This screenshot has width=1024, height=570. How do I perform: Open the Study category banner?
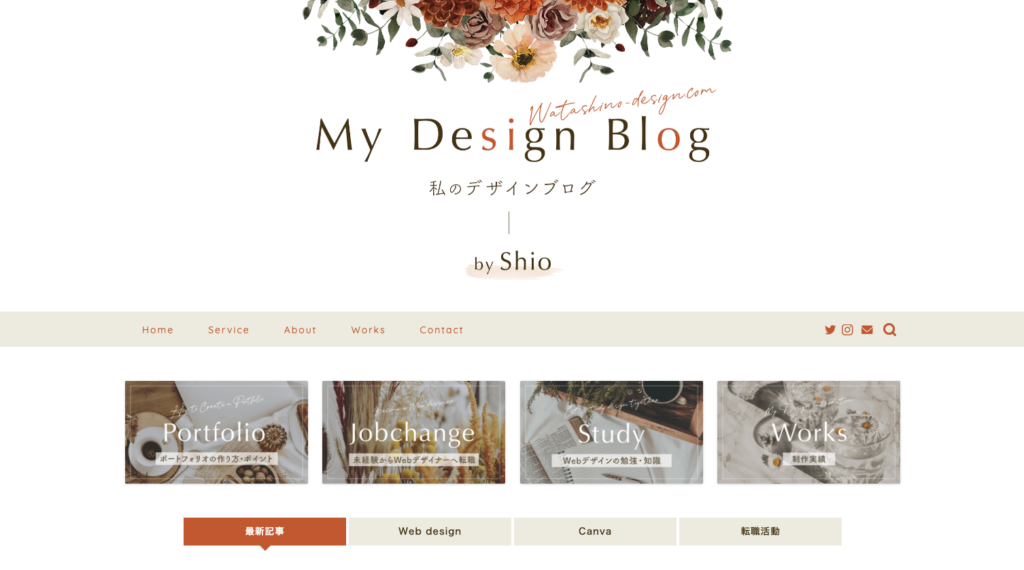[611, 432]
